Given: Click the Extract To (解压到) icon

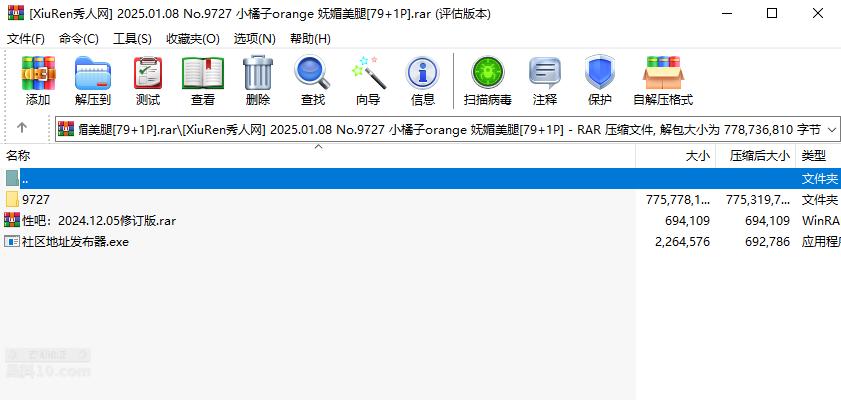Looking at the screenshot, I should [x=93, y=73].
